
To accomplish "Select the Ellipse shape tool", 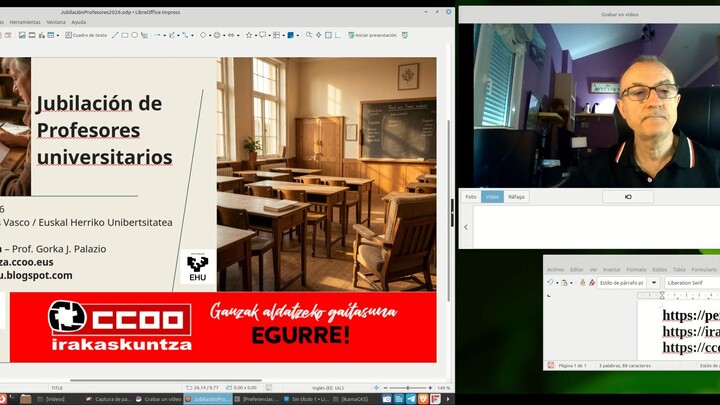I will pyautogui.click(x=135, y=35).
